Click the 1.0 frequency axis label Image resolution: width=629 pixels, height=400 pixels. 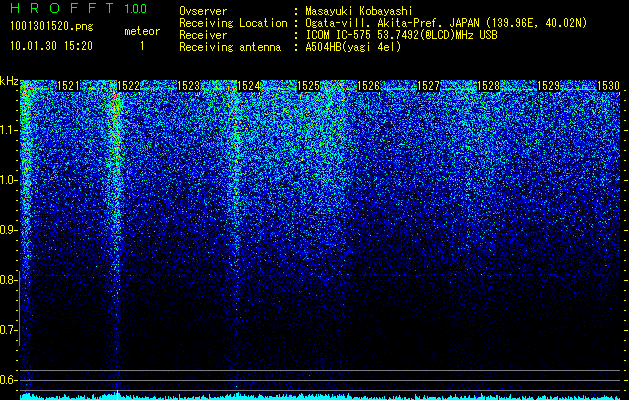point(8,180)
